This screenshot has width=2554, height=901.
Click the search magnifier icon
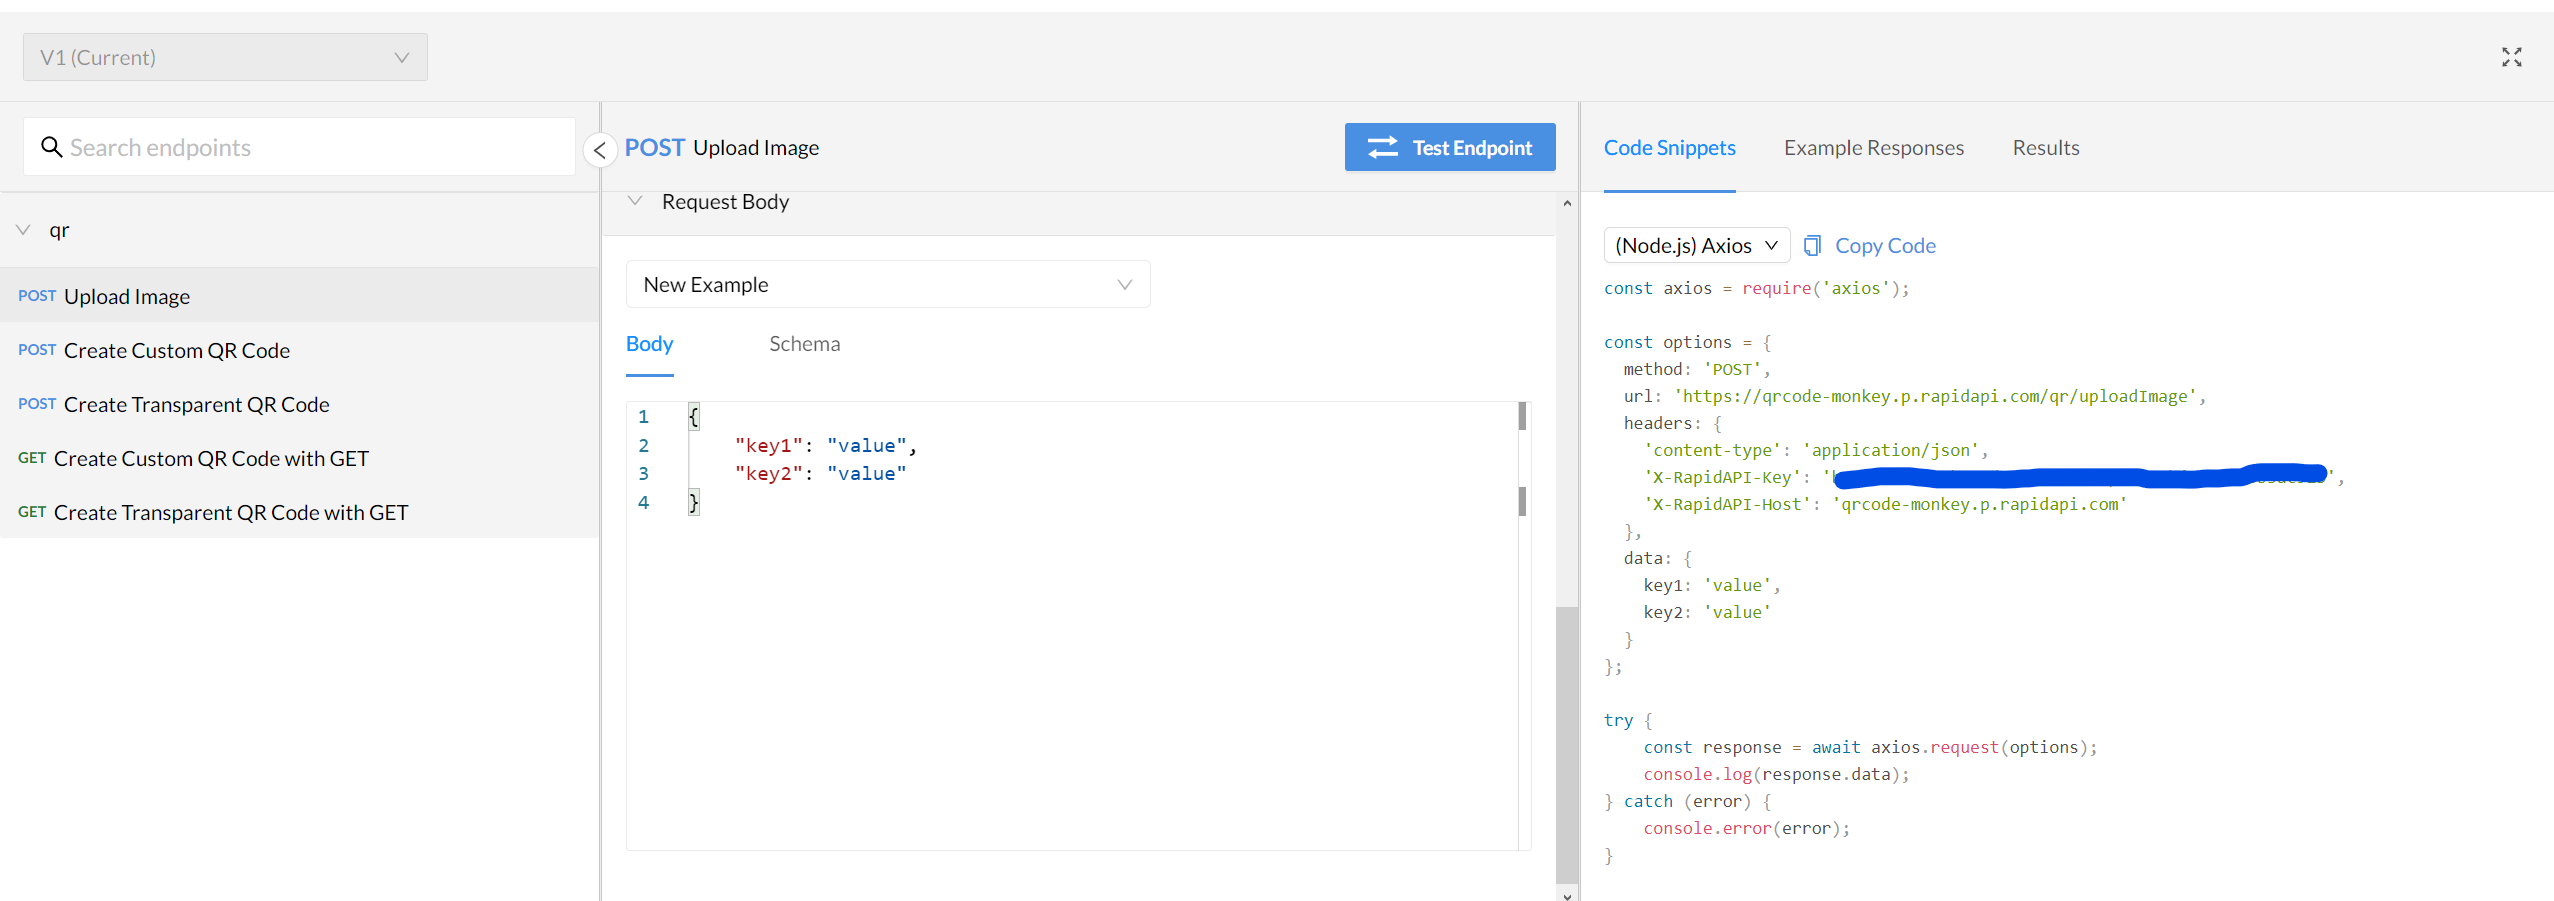click(51, 147)
